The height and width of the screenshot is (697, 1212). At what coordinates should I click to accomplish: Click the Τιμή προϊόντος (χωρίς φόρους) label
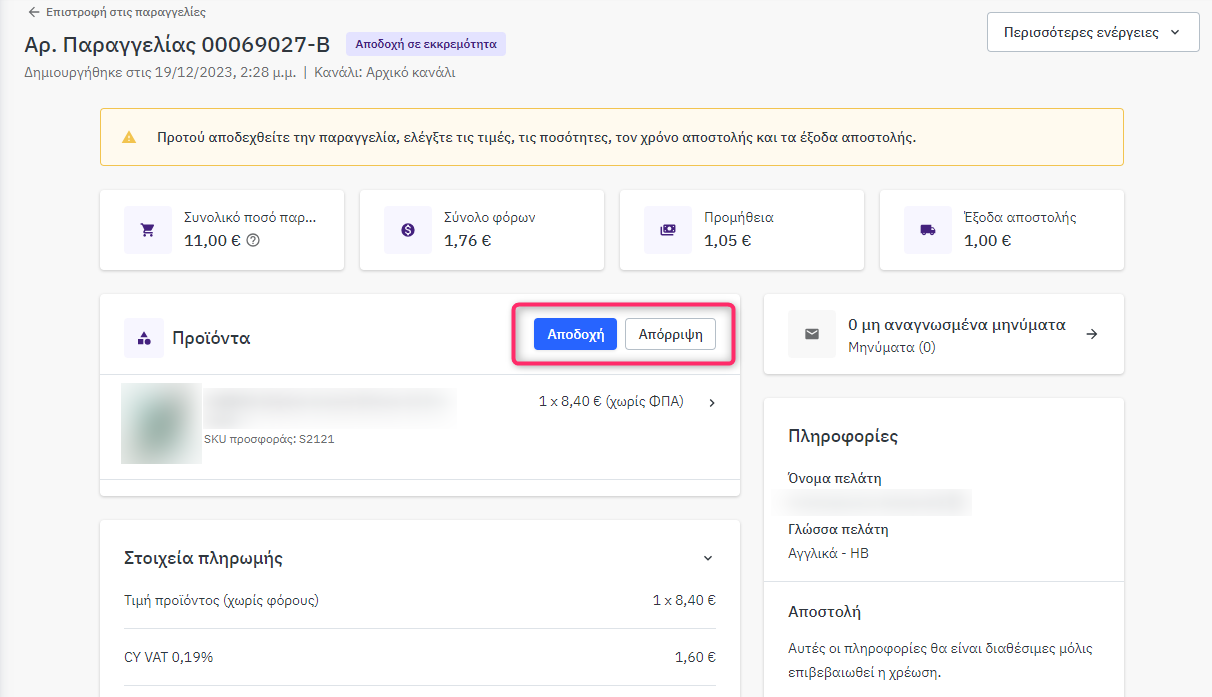click(x=221, y=600)
